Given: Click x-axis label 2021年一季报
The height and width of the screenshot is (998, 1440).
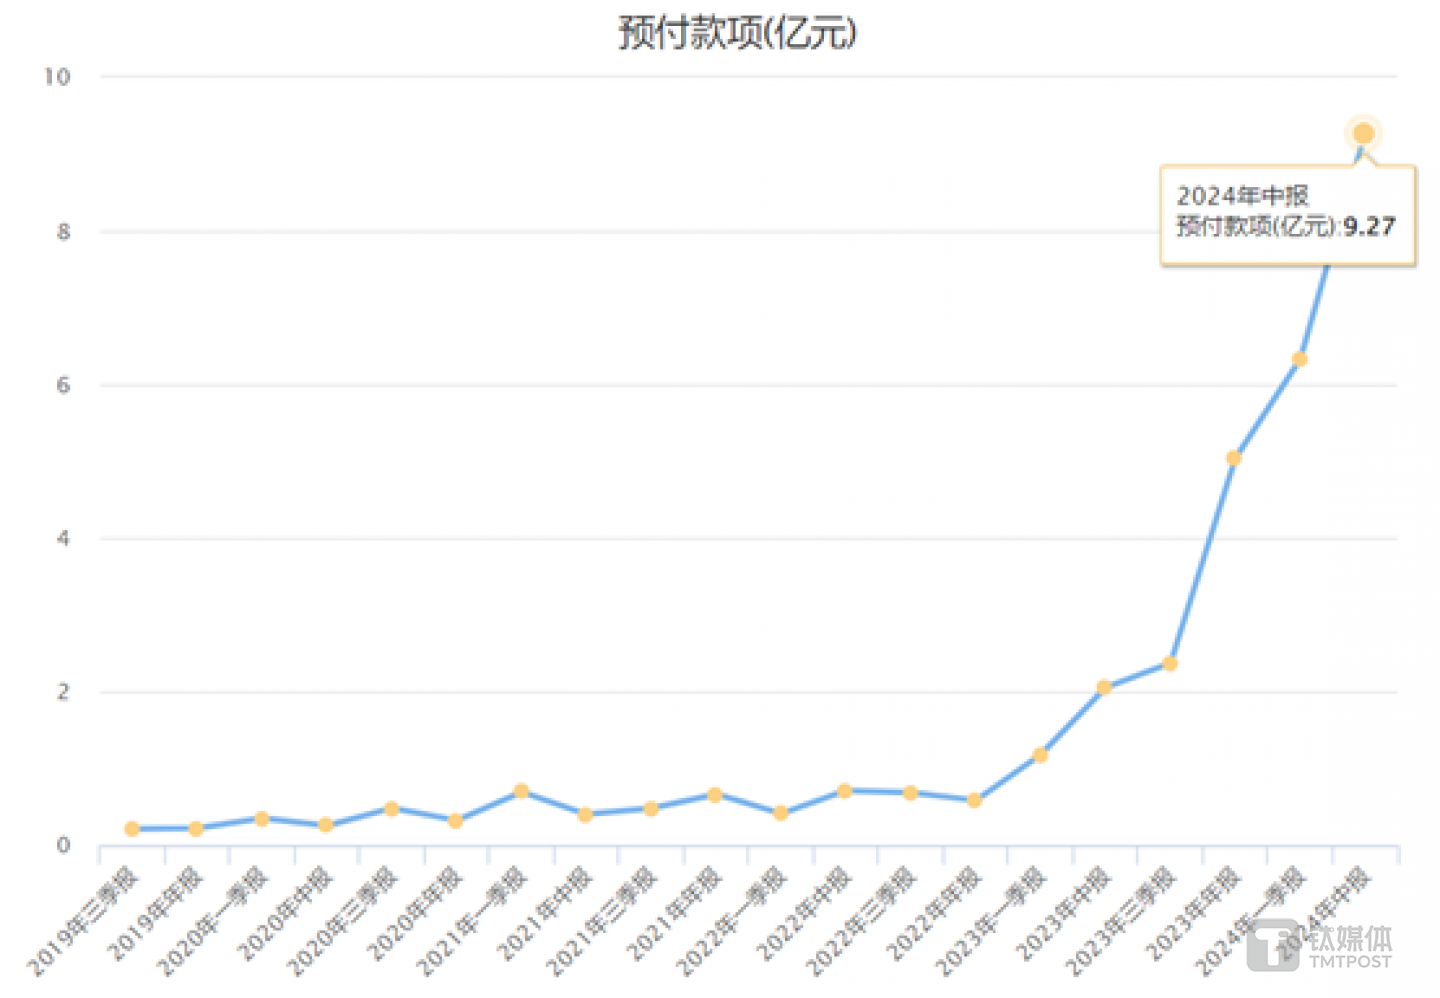Looking at the screenshot, I should pyautogui.click(x=473, y=921).
